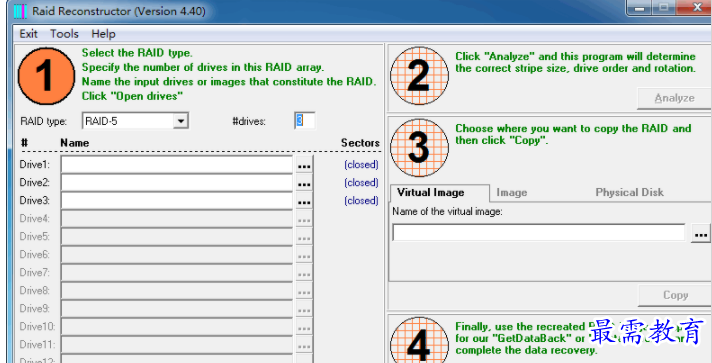
Task: Click the disabled Drive5 browse button
Action: (x=304, y=237)
